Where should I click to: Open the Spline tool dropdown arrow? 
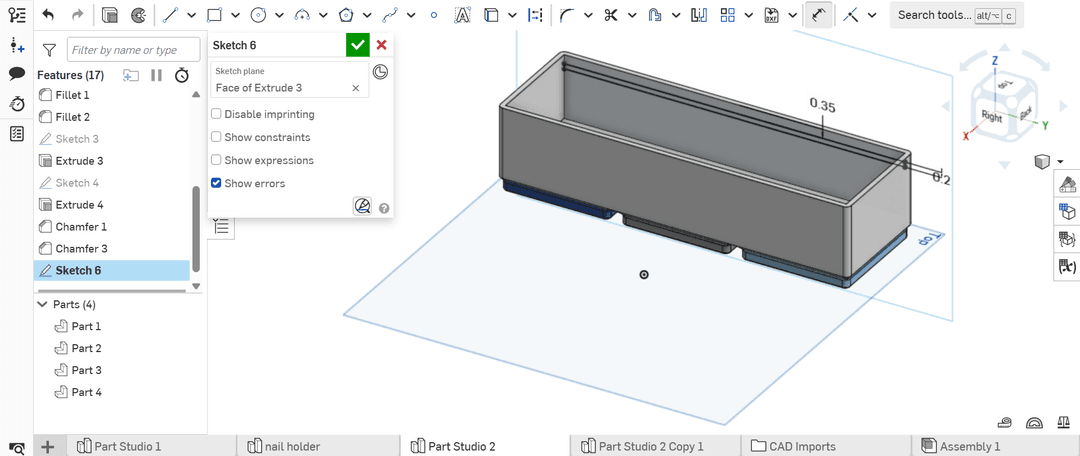412,15
